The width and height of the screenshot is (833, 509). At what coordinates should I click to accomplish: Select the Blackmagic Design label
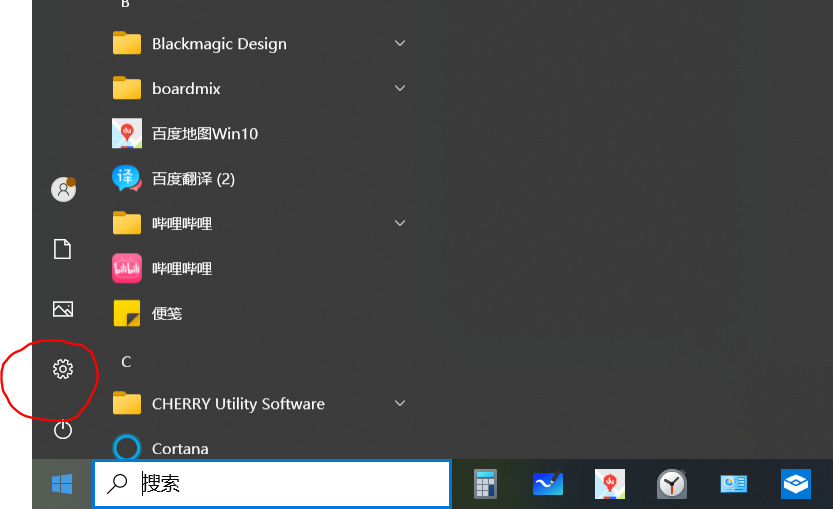coord(219,44)
